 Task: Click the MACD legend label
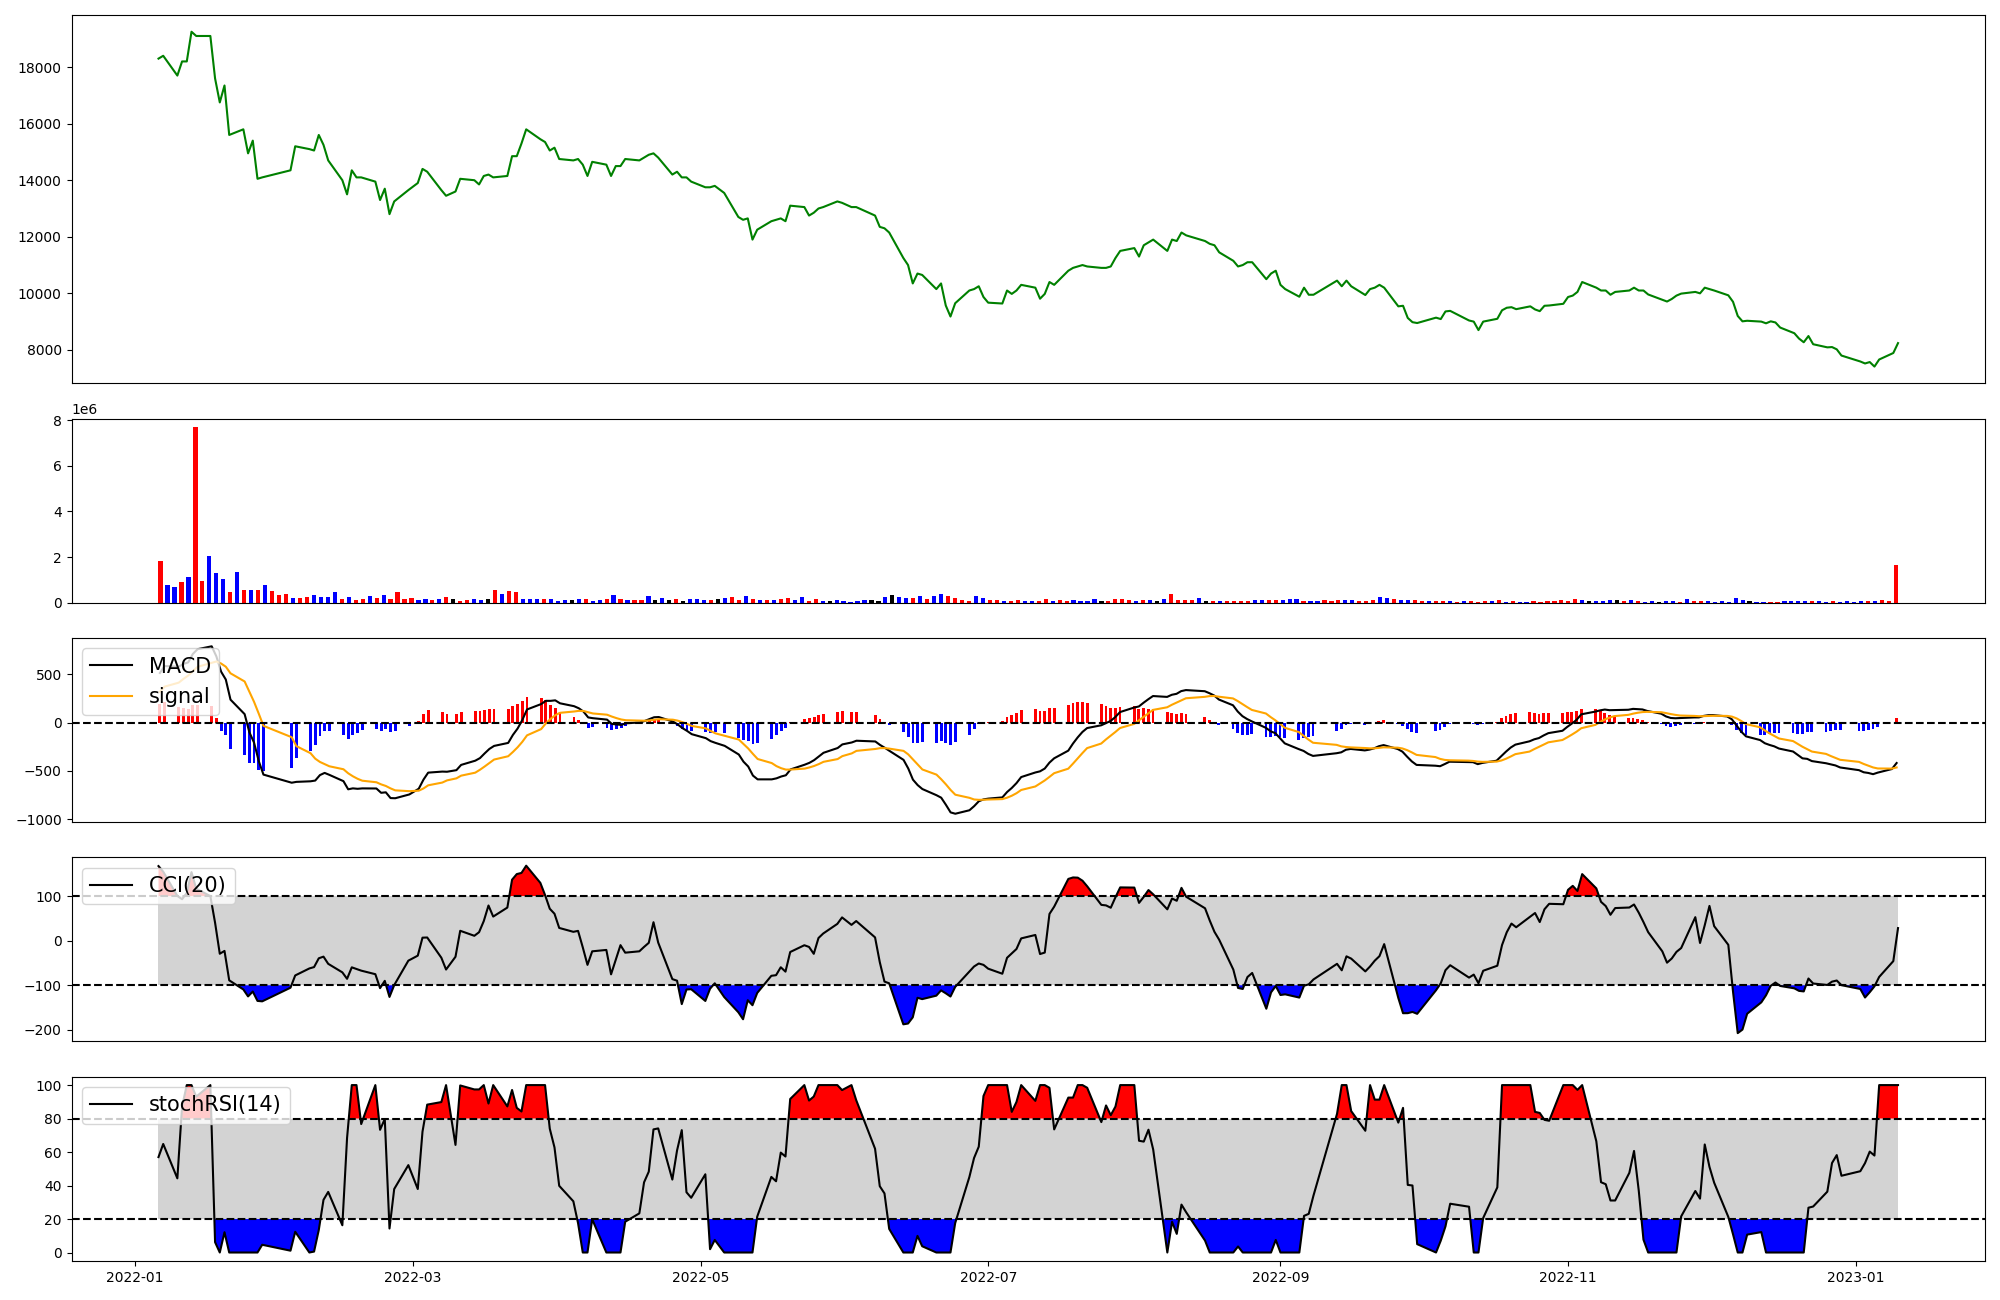click(179, 666)
